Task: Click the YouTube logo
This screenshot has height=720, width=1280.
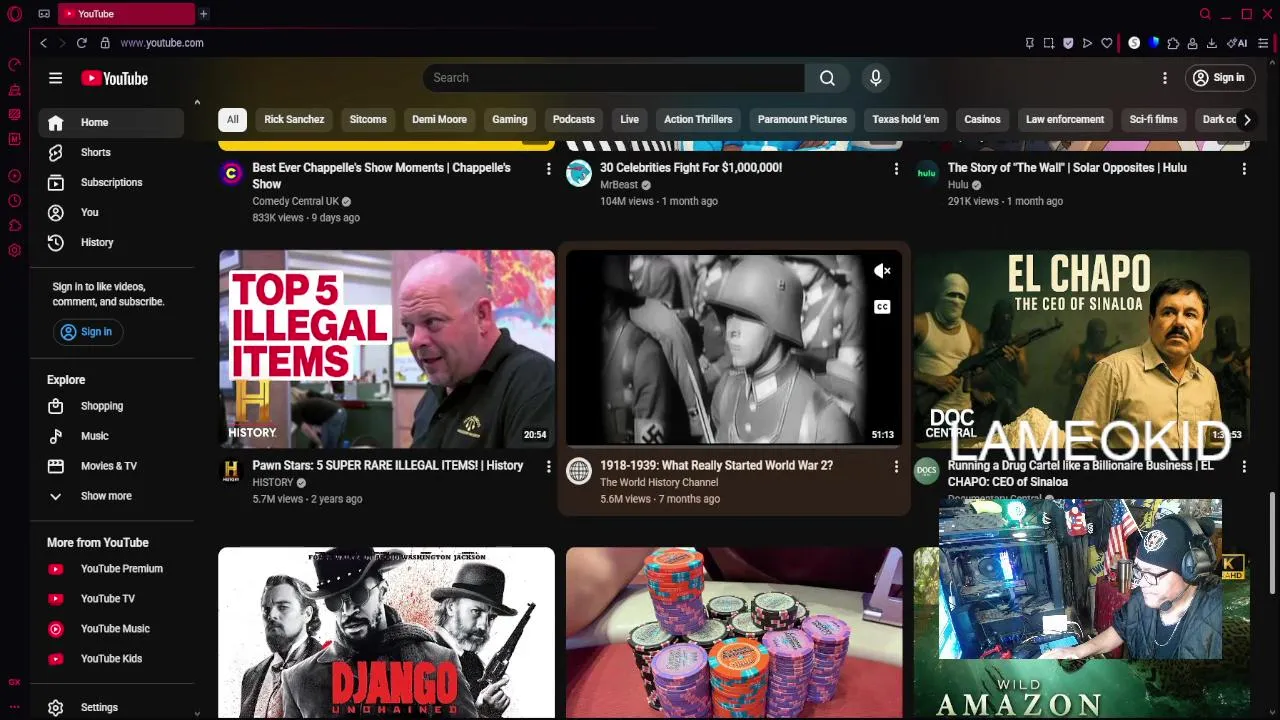Action: 115,78
